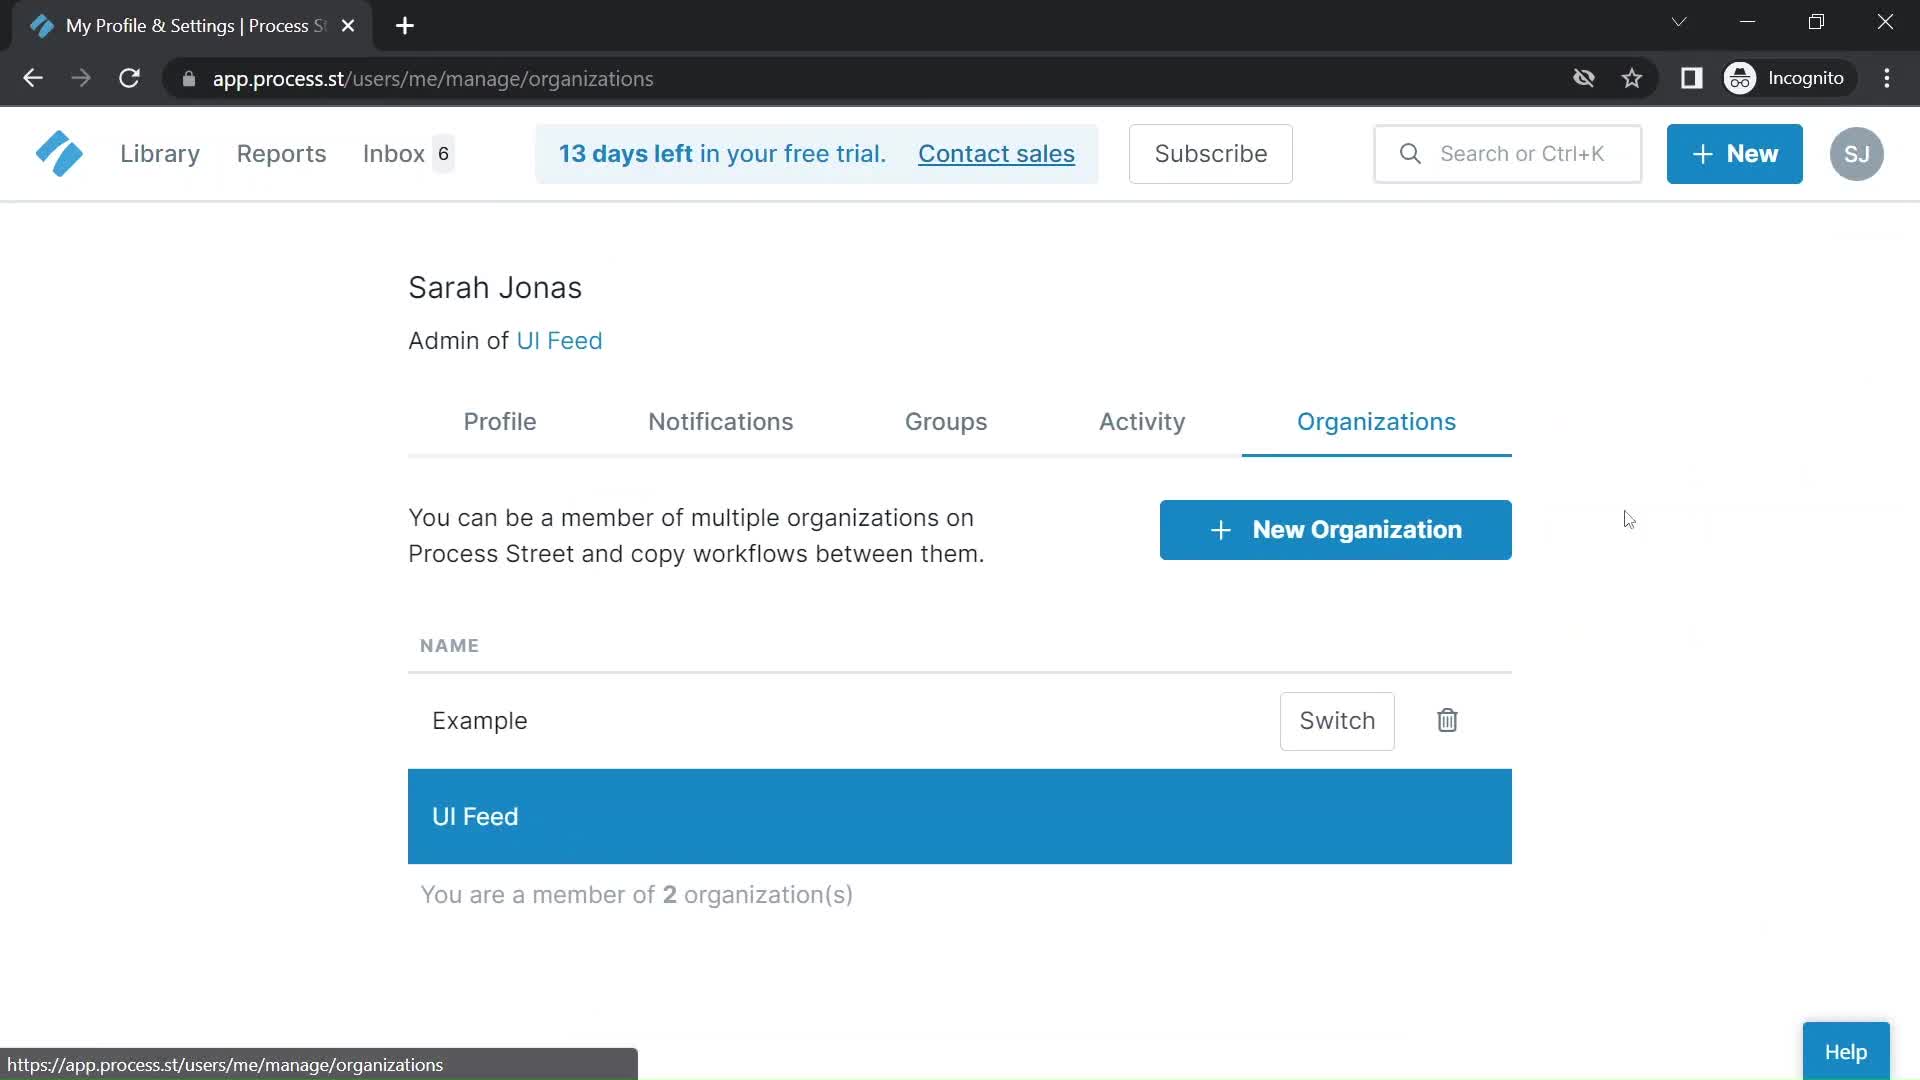
Task: Switch to the Profile tab
Action: (x=500, y=421)
